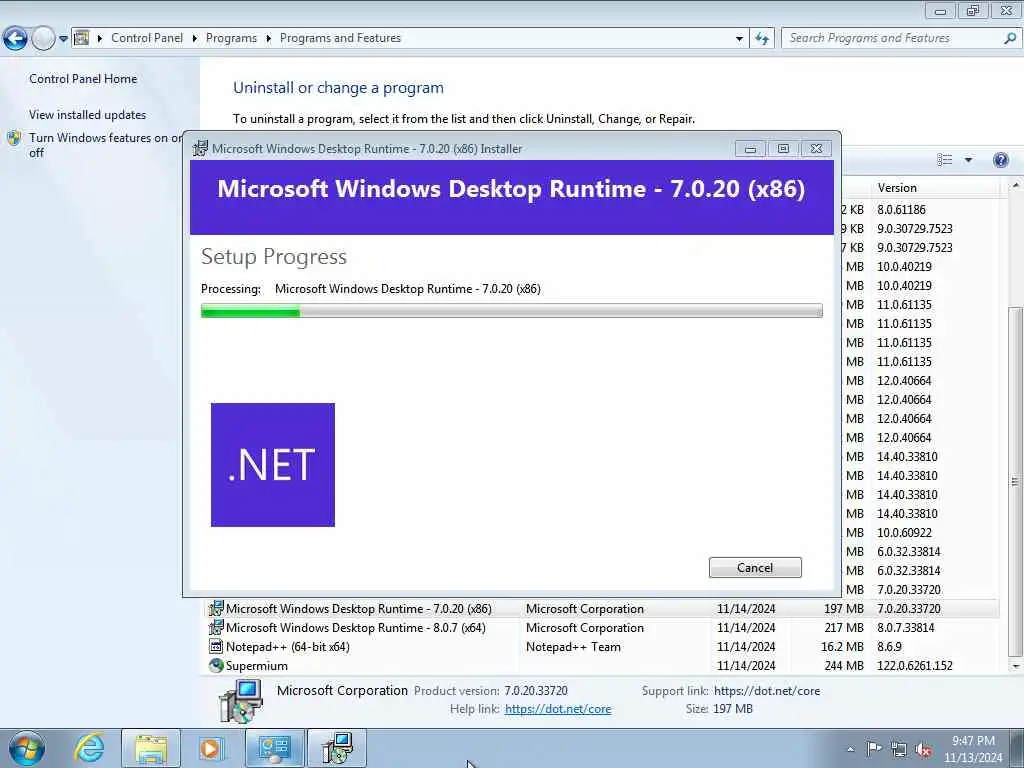Click the .NET logo in installer
Viewport: 1024px width, 768px height.
coord(273,465)
